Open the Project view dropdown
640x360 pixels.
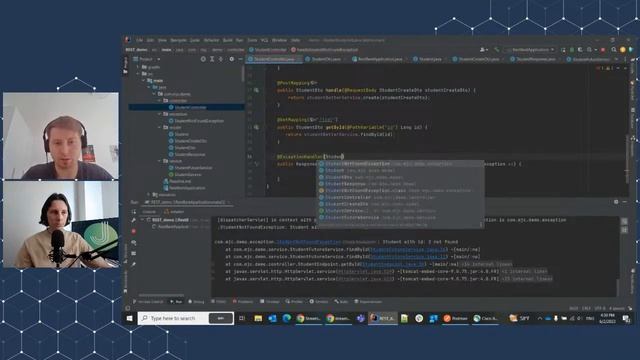[x=147, y=59]
